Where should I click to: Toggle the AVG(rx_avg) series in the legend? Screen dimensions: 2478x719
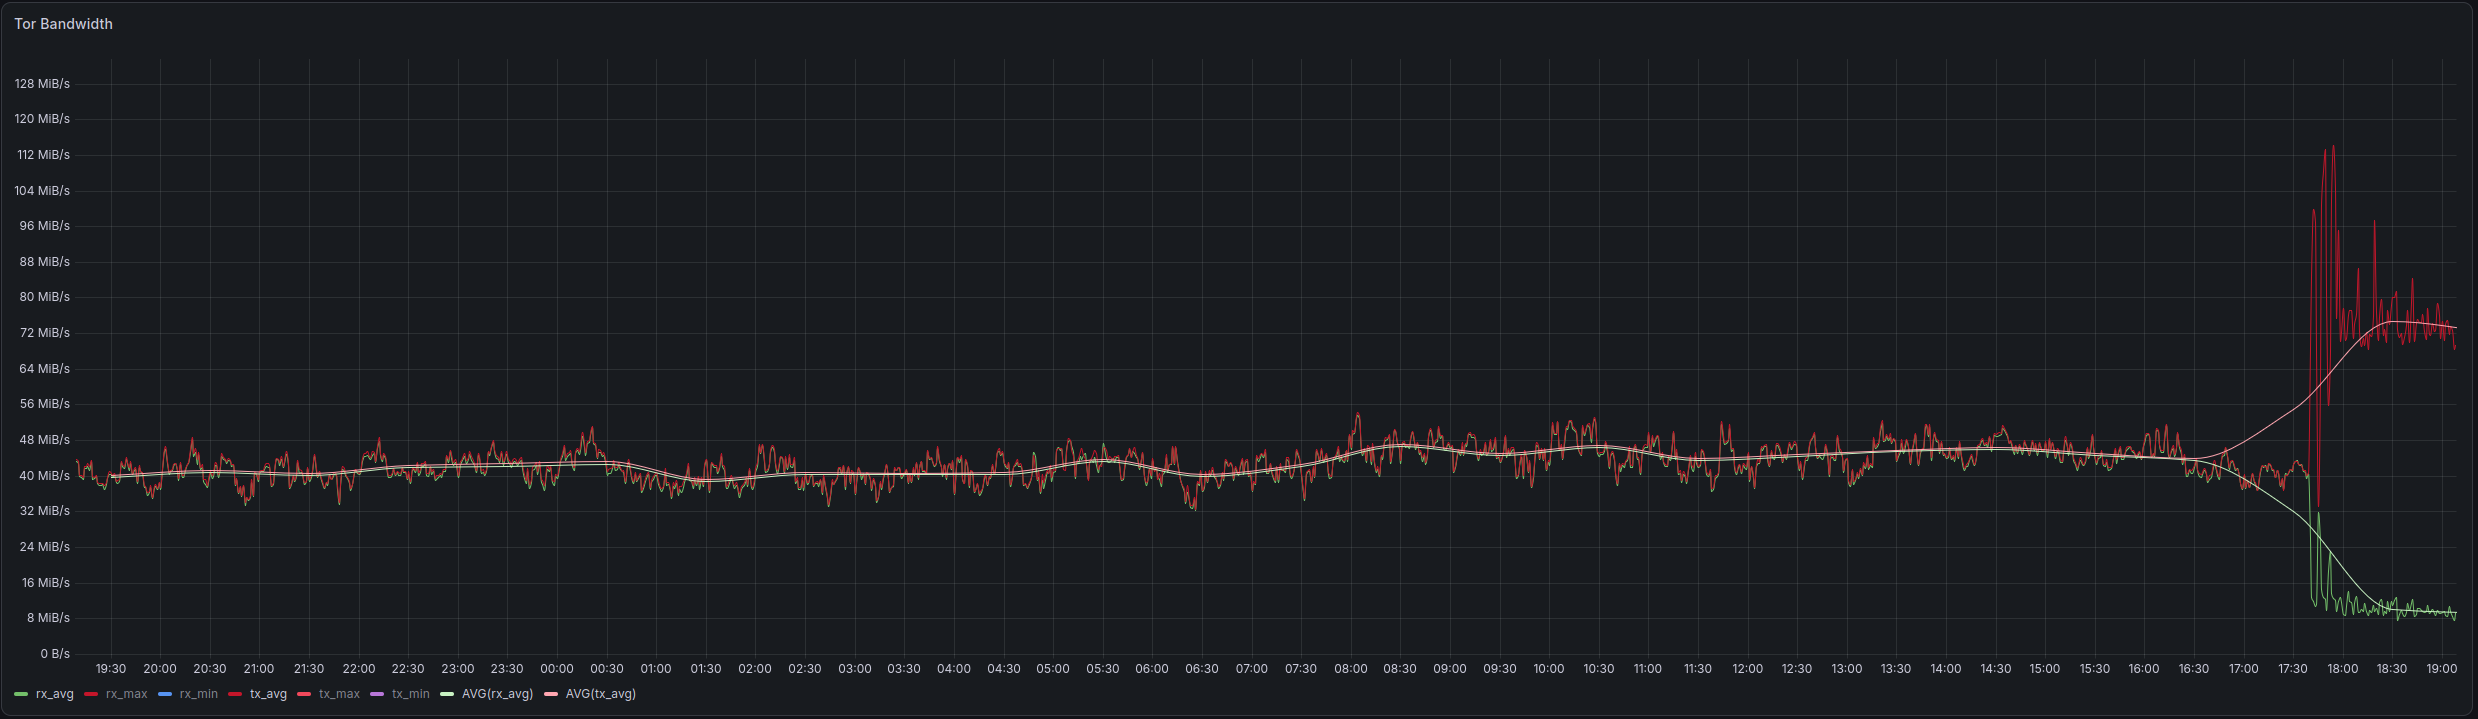[497, 694]
